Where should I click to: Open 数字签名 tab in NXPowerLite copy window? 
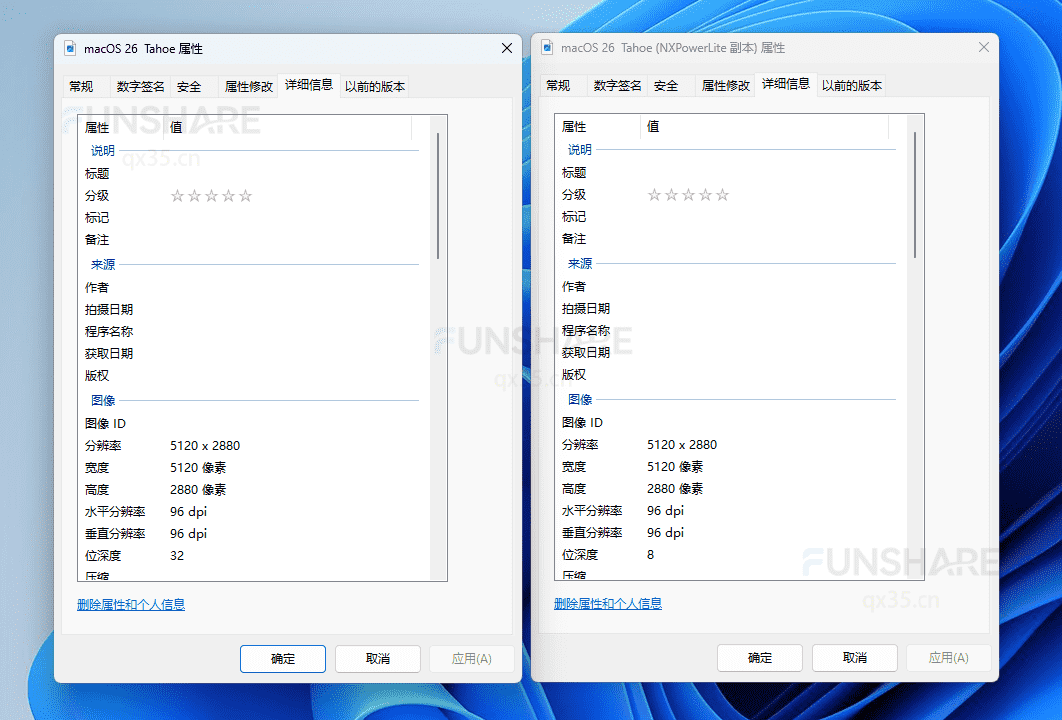click(617, 85)
